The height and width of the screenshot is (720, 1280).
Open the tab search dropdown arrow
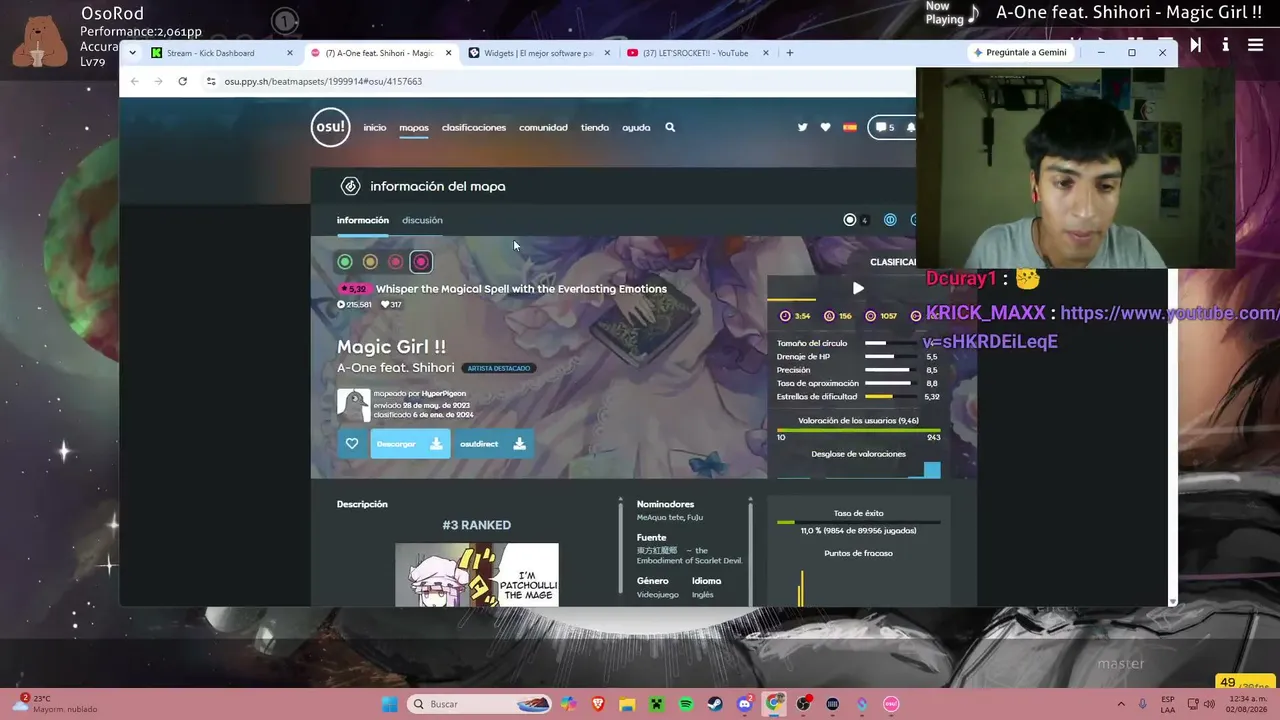click(132, 53)
